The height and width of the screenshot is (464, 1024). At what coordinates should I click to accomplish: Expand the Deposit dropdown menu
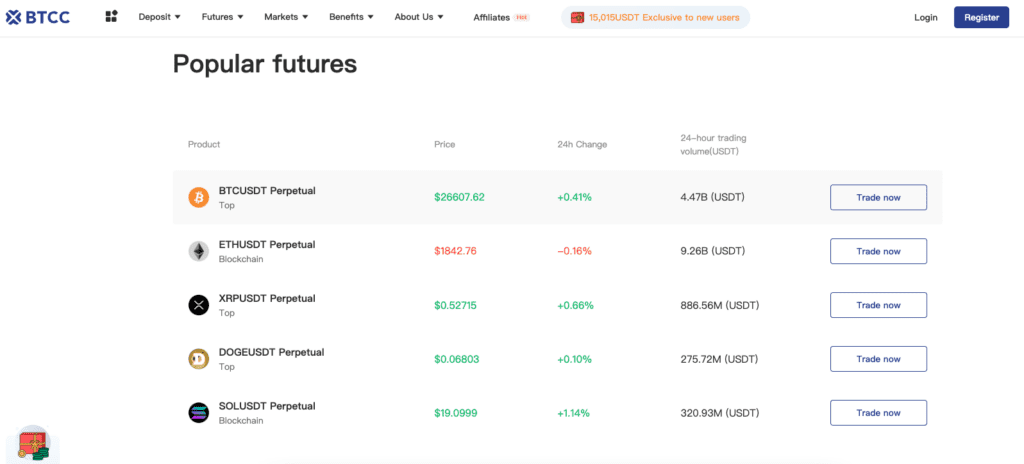tap(160, 17)
